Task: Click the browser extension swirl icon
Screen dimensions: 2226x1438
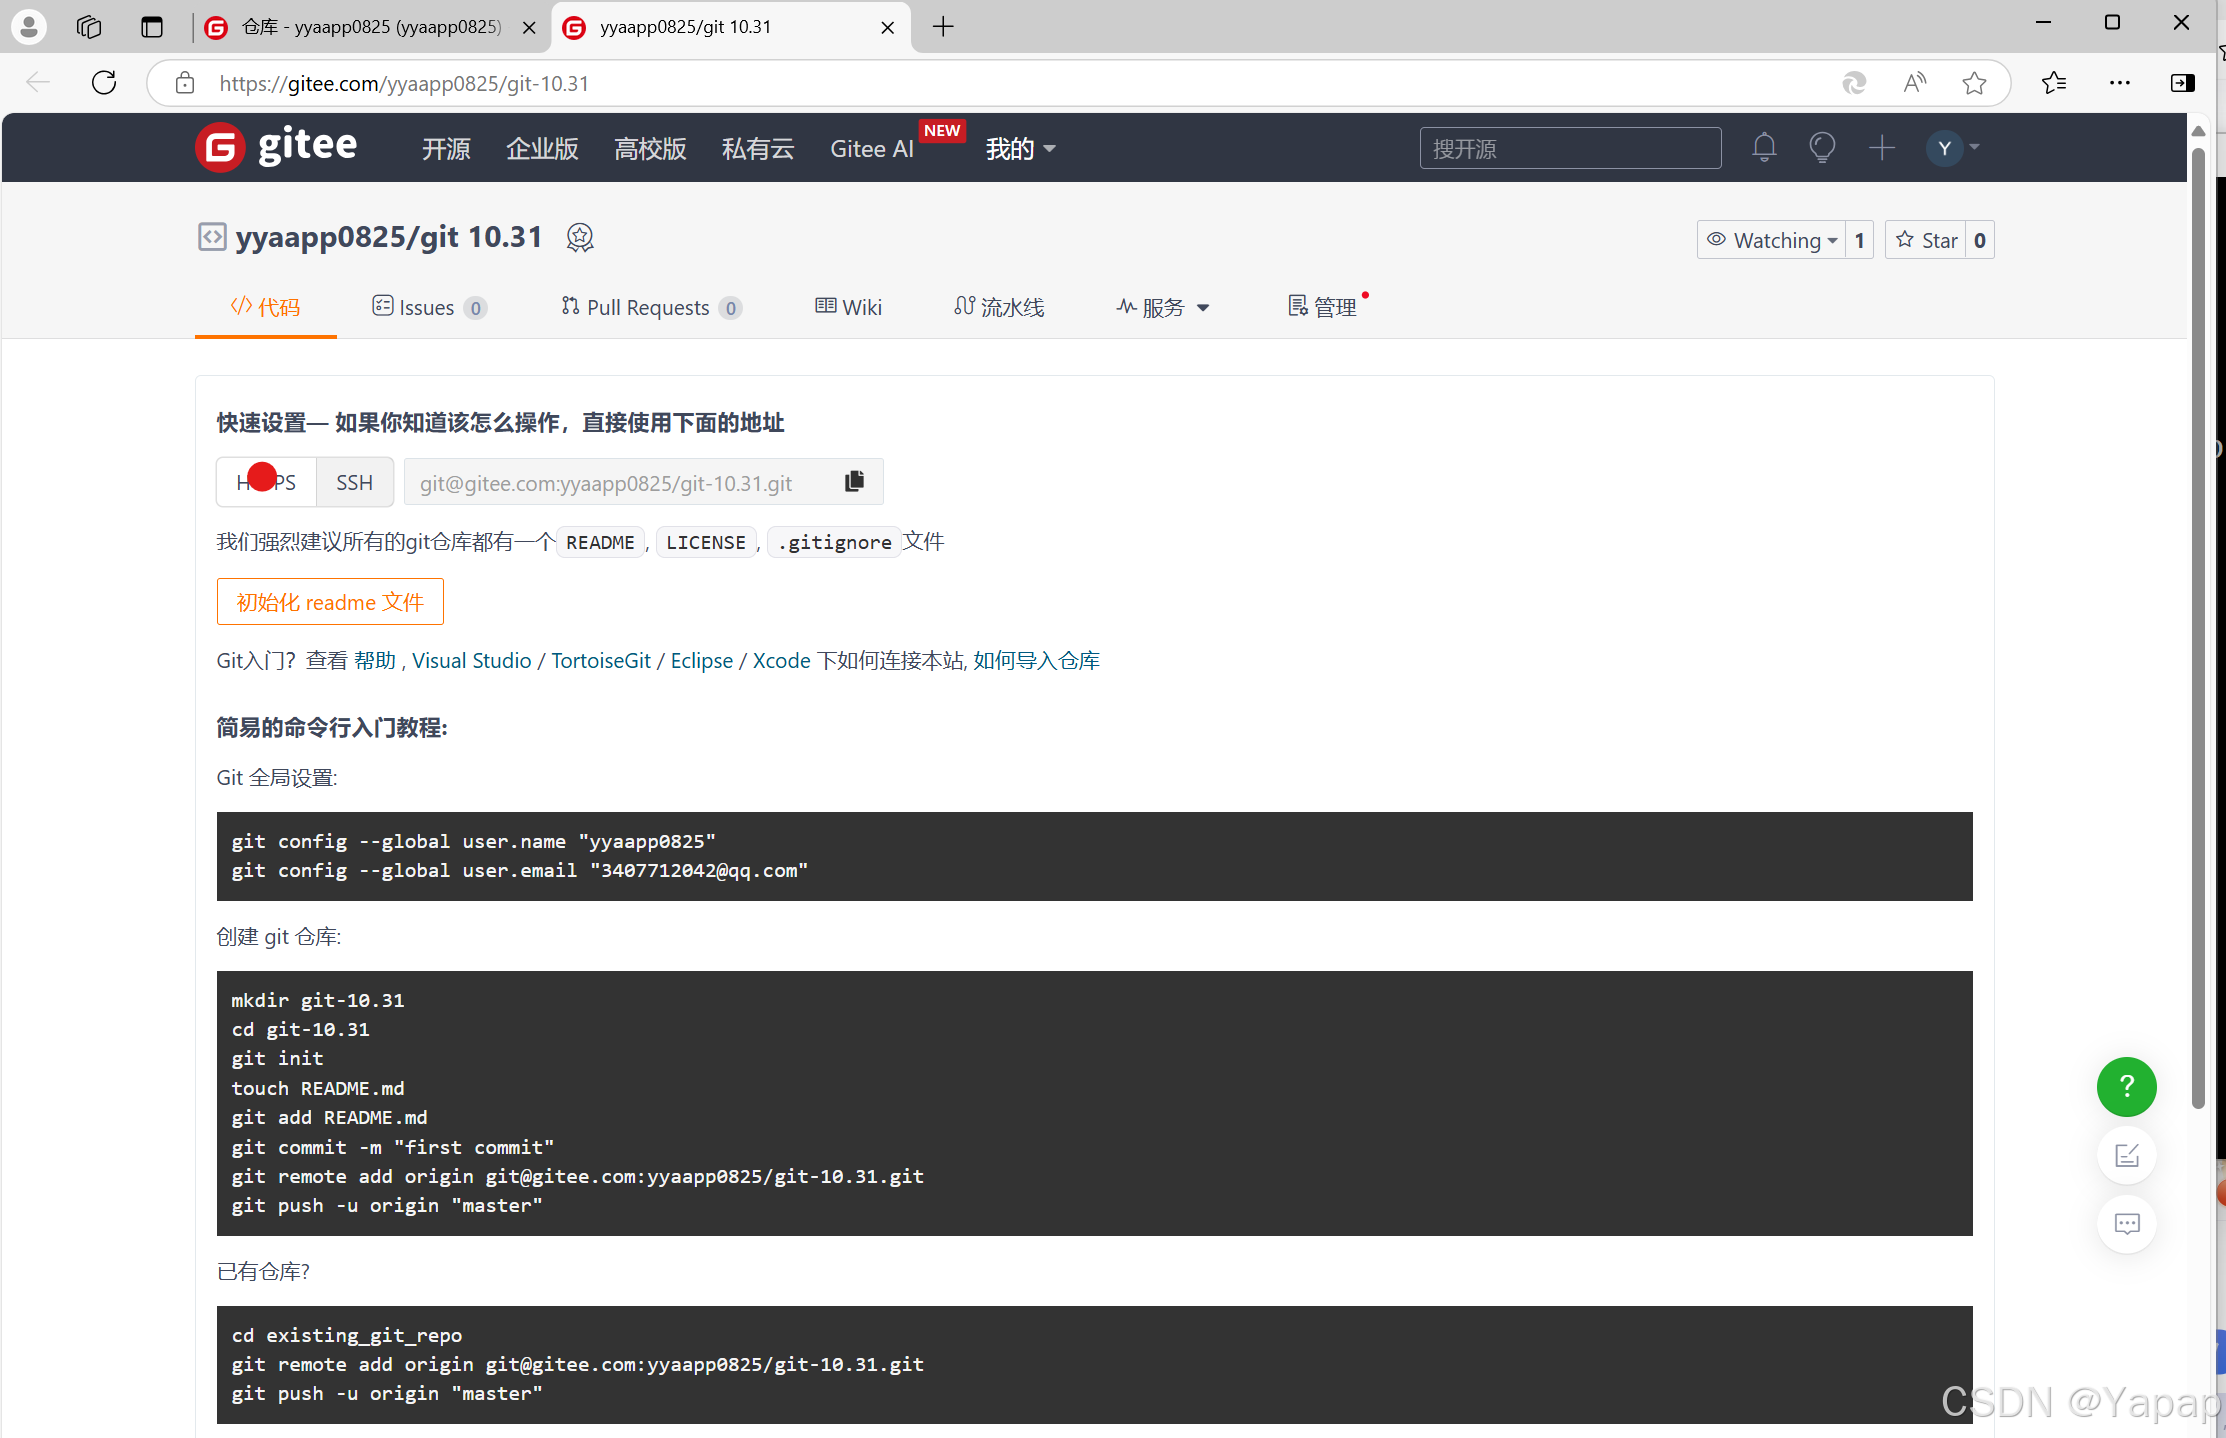Action: [x=1854, y=83]
